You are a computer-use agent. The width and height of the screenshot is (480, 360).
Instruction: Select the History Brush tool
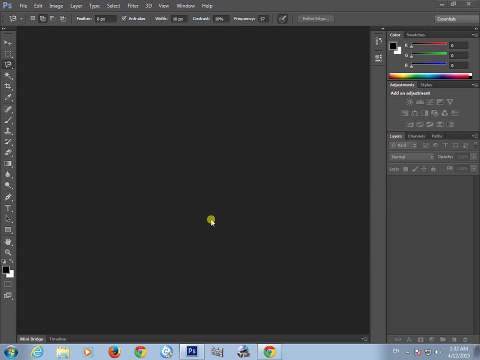8,142
